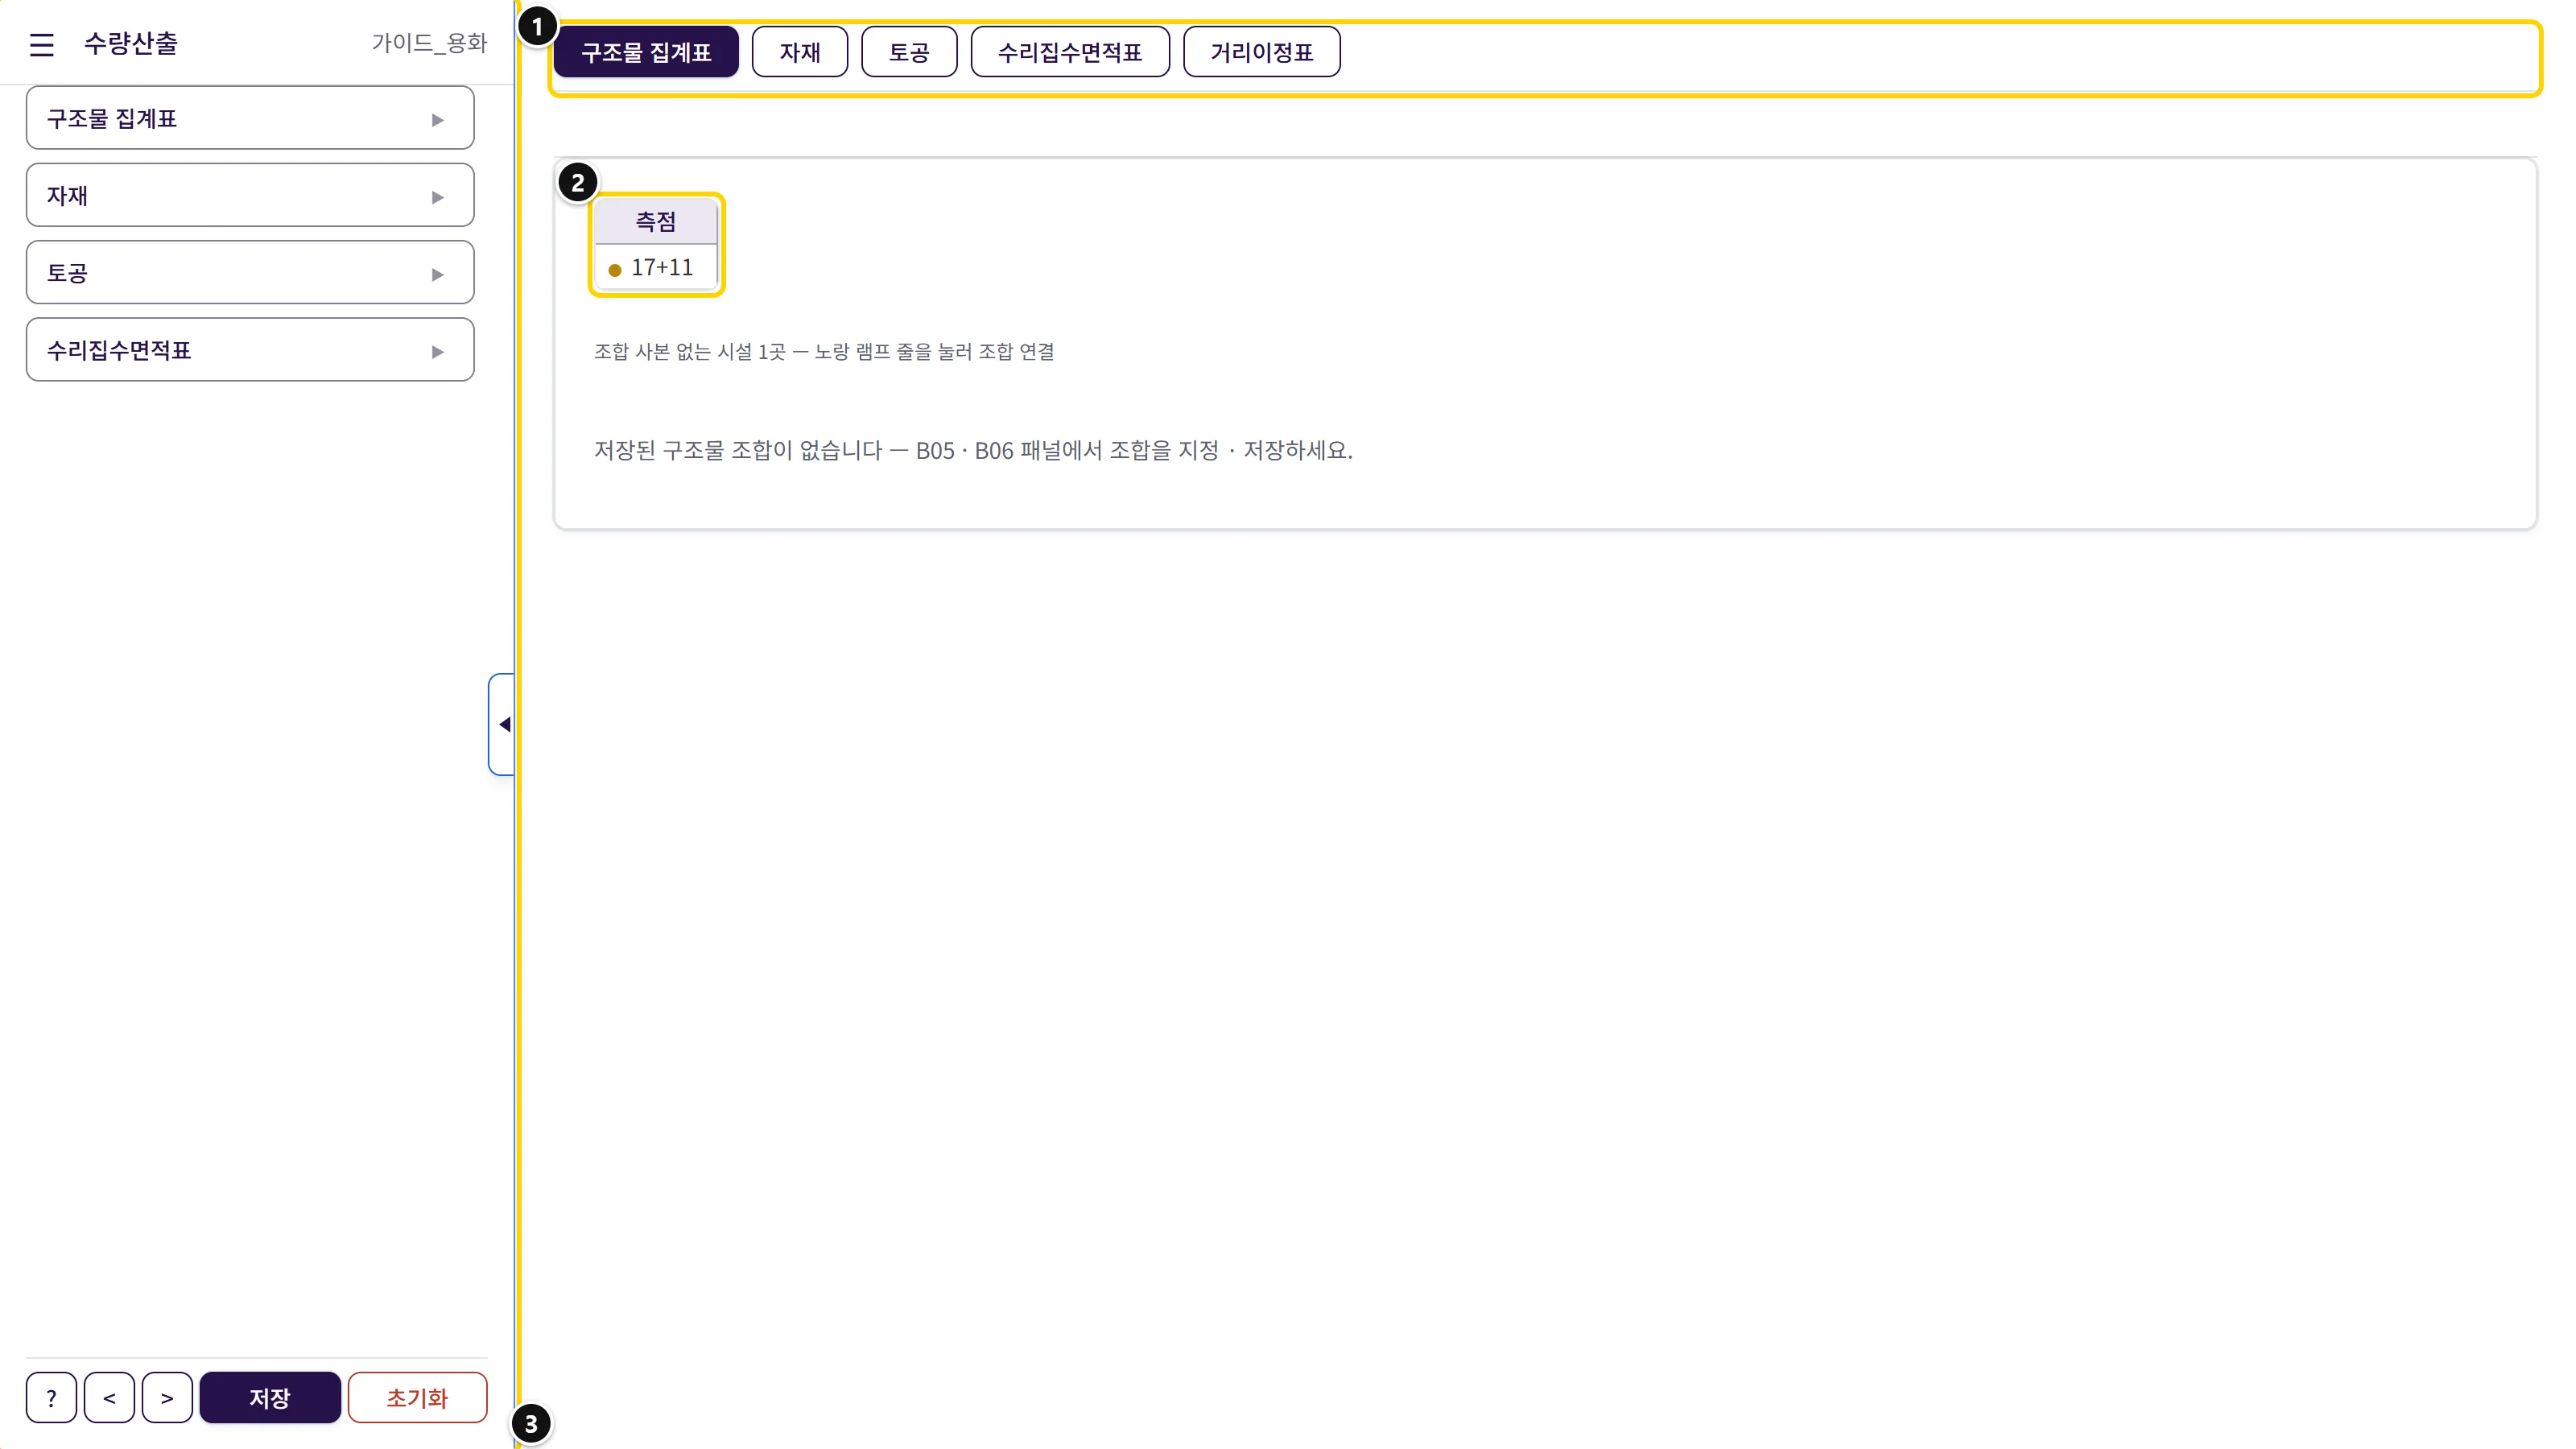
Task: Click the 측점 column header
Action: 656,222
